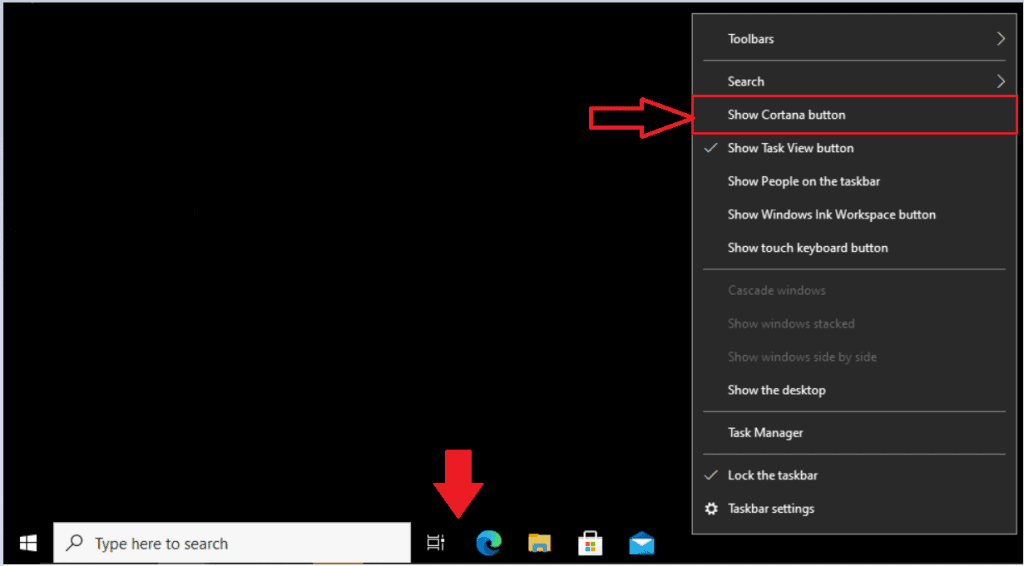The image size is (1024, 566).
Task: Click the Type here to search field
Action: point(240,544)
